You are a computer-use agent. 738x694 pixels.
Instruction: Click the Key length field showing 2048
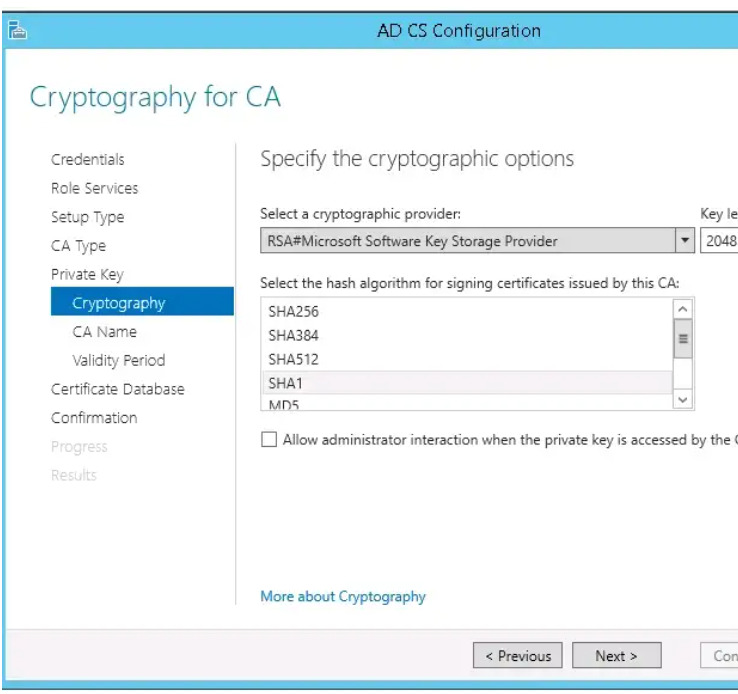point(719,240)
